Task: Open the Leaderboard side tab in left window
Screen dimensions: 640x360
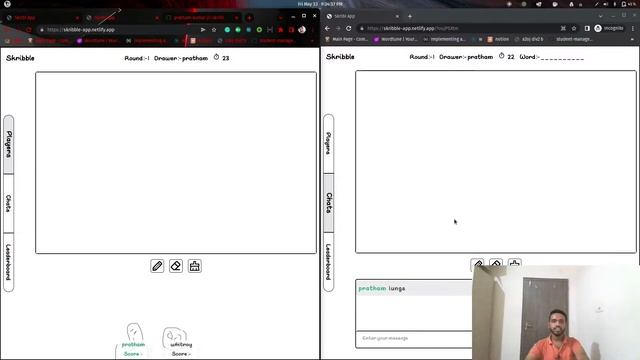Action: coord(9,262)
